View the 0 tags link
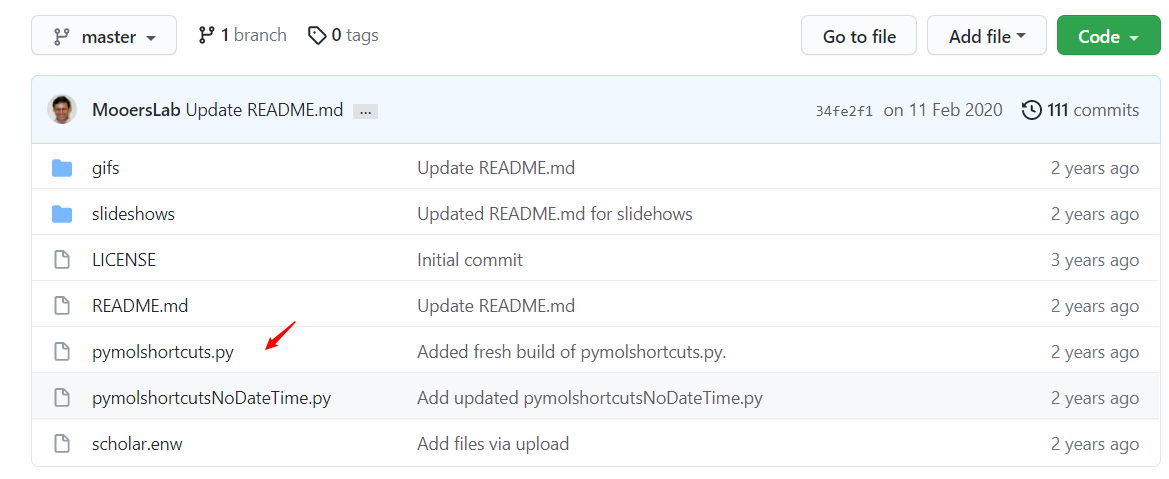 click(x=343, y=35)
